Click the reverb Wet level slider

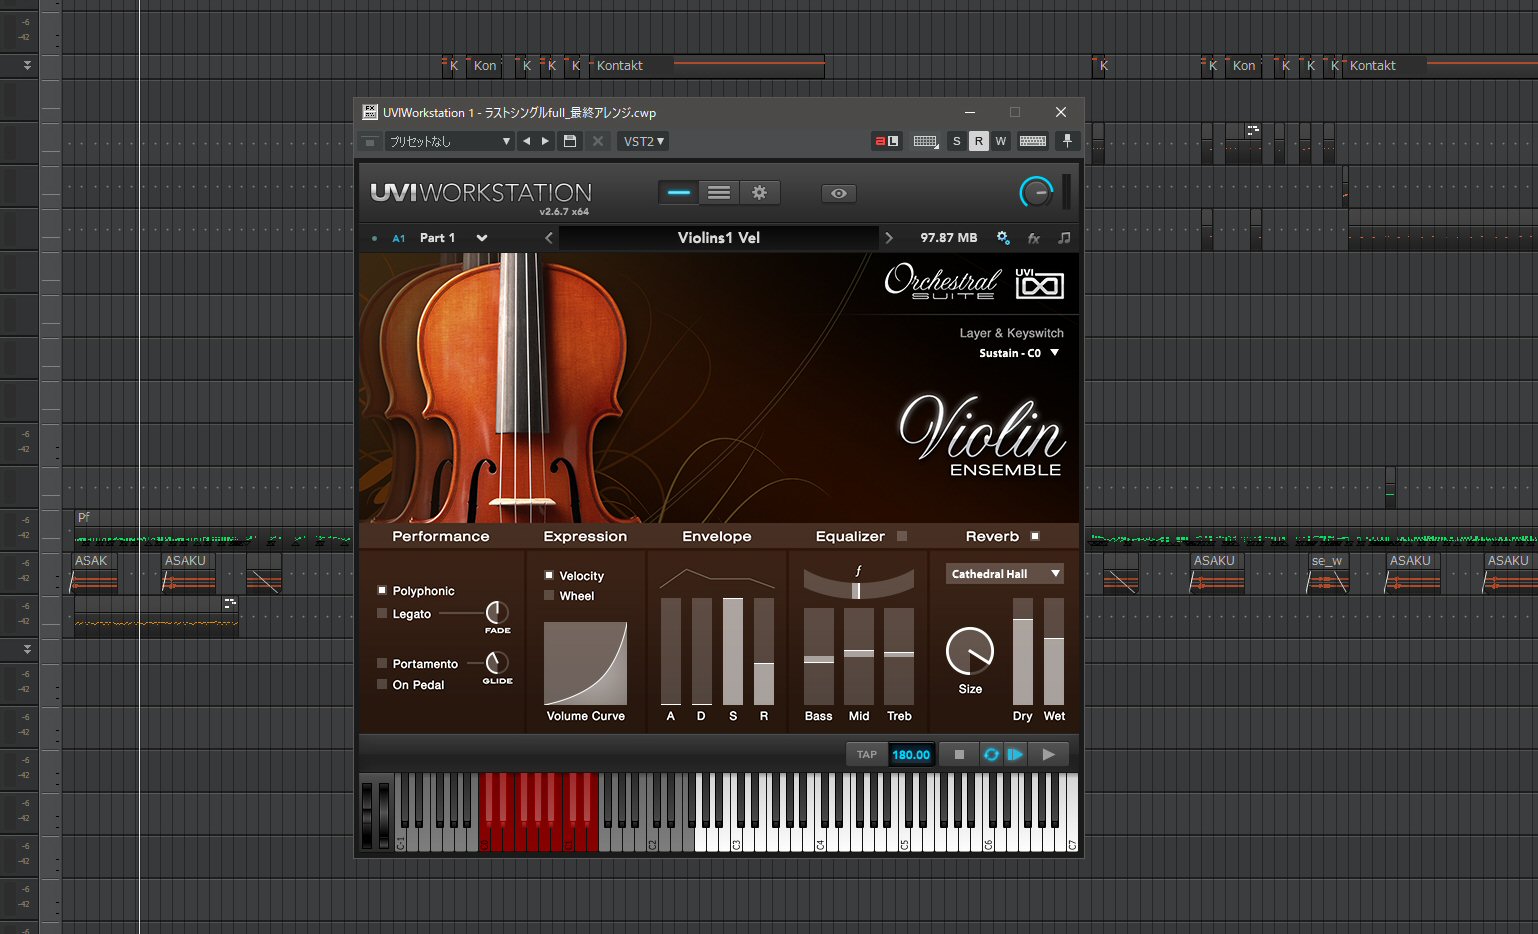pos(1054,652)
